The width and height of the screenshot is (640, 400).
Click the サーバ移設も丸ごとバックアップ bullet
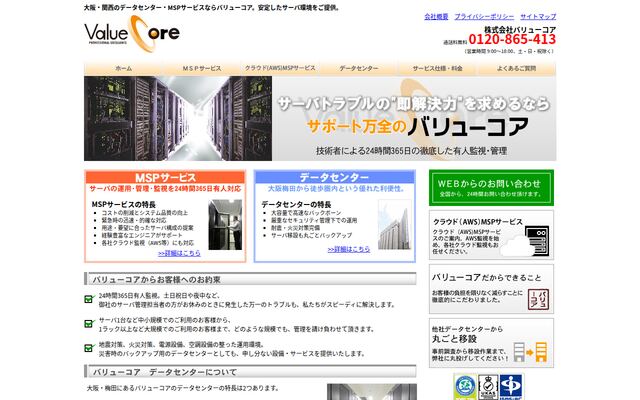[x=311, y=236]
